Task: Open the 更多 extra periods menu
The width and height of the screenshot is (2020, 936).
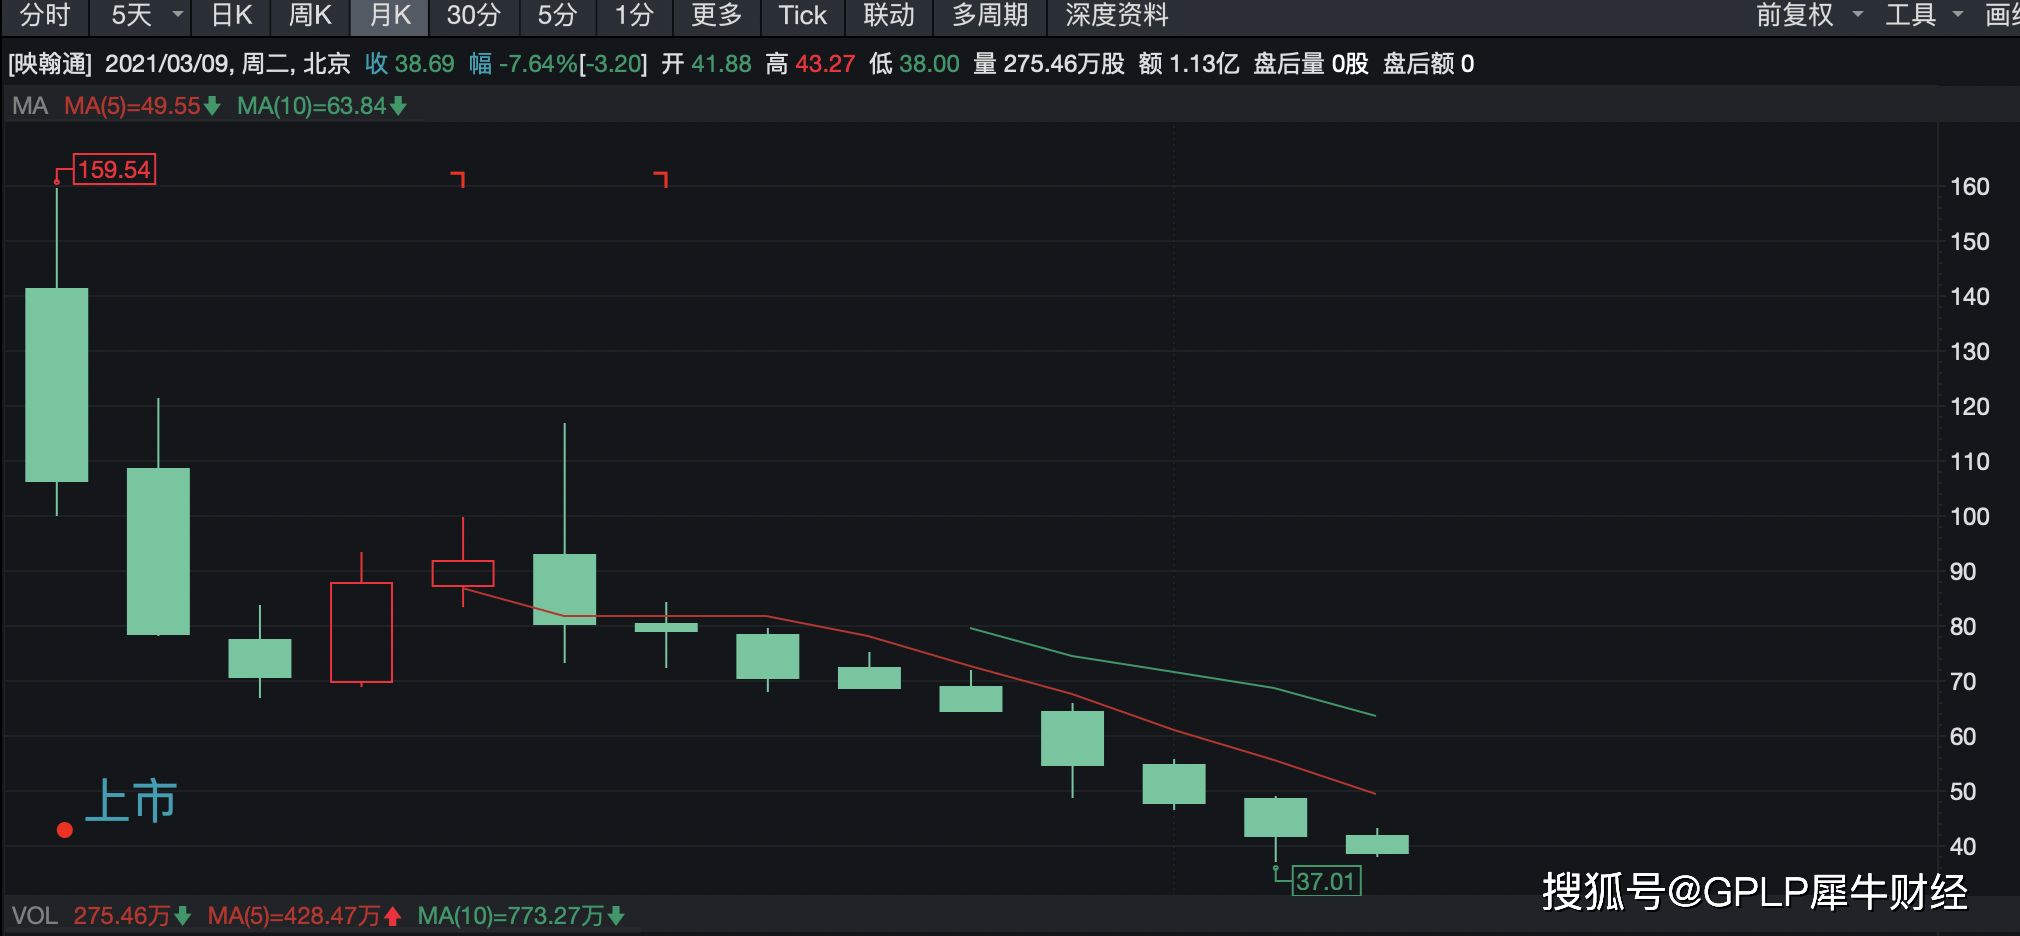Action: (716, 16)
